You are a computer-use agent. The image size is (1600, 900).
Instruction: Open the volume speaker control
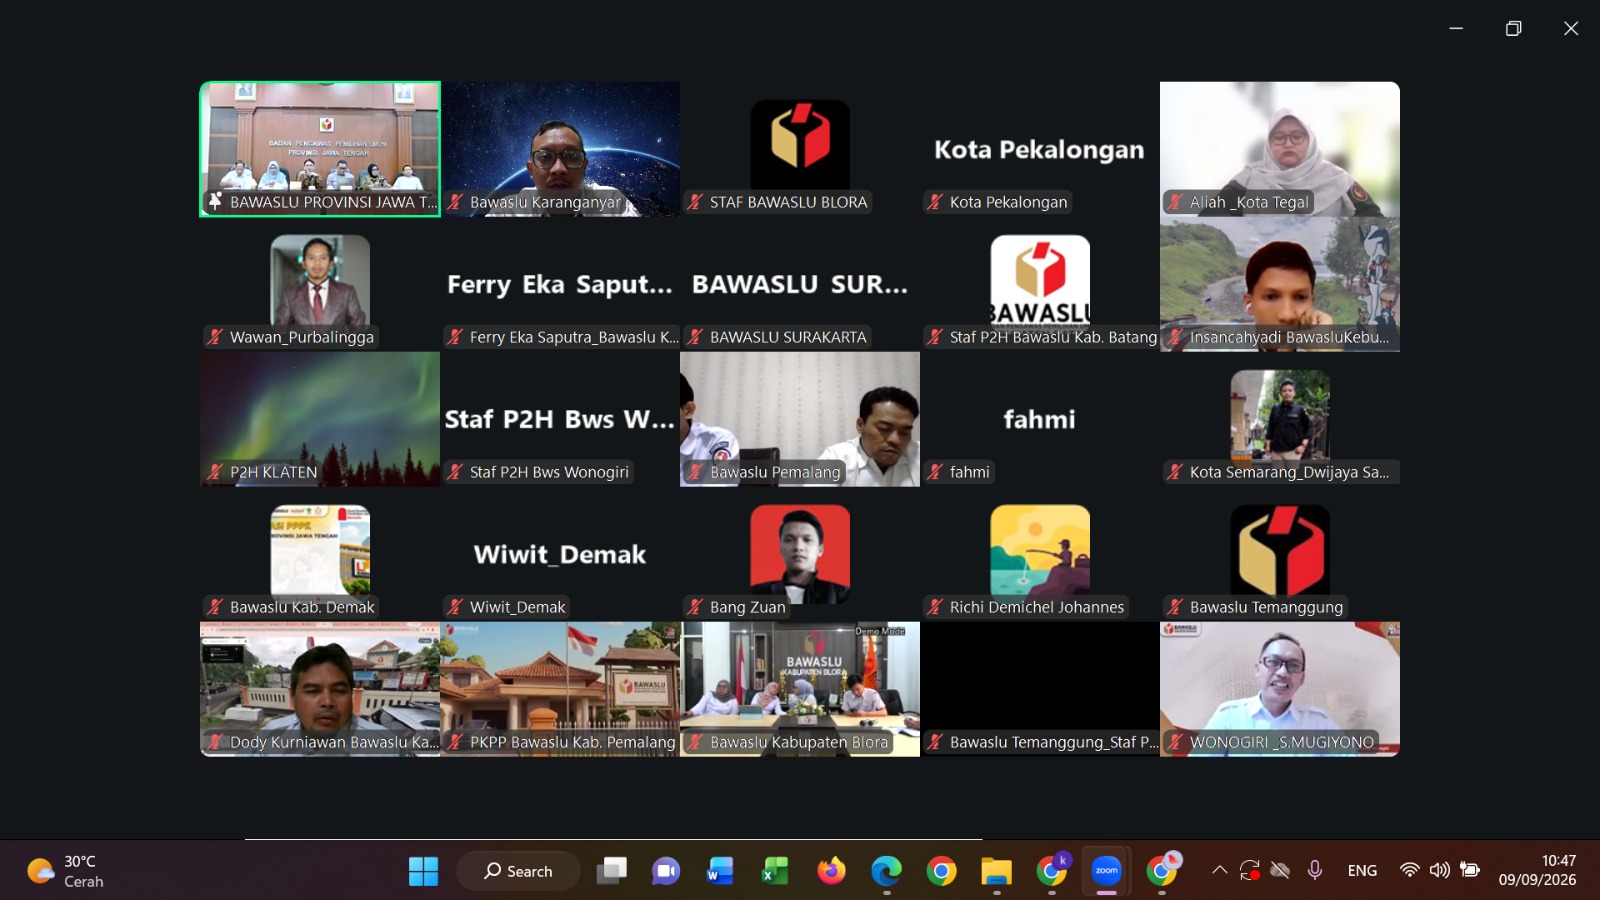click(x=1440, y=870)
